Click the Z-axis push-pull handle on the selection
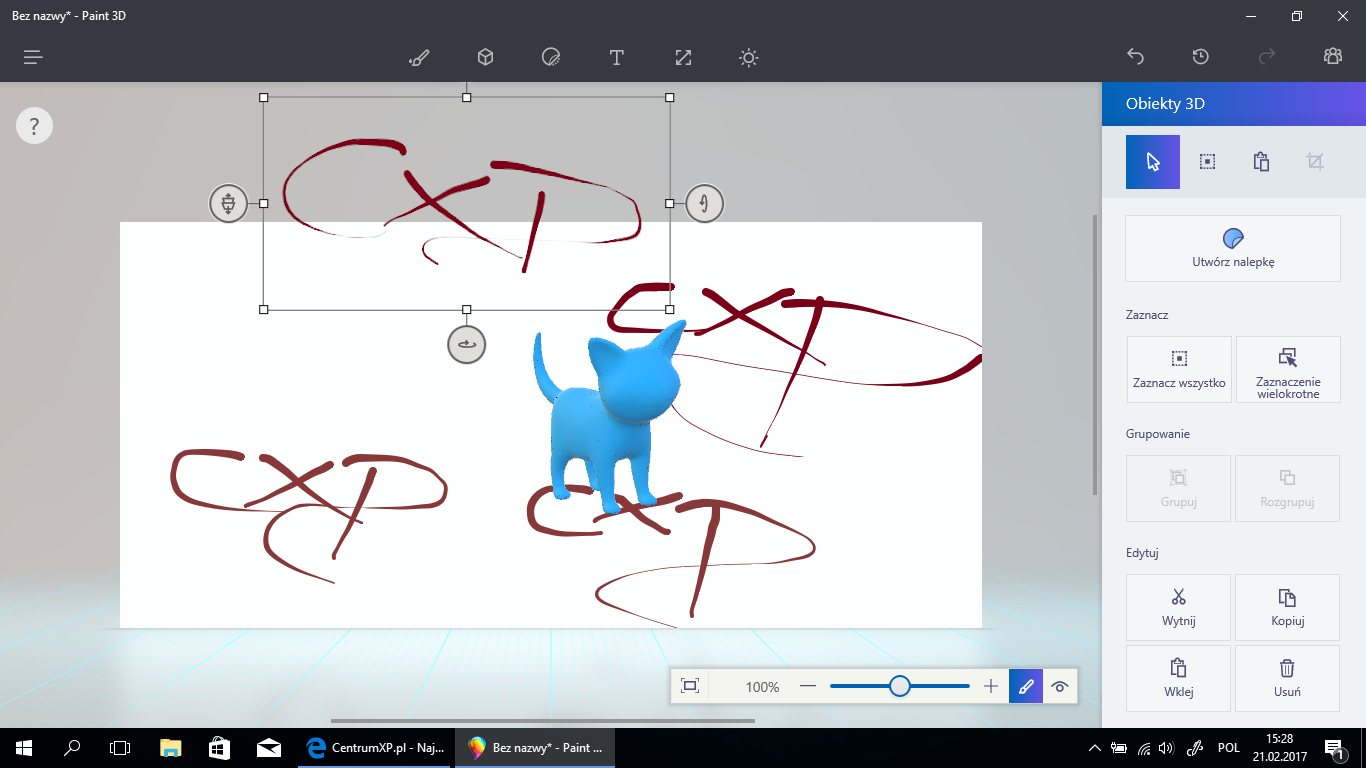Image resolution: width=1366 pixels, height=768 pixels. click(228, 203)
